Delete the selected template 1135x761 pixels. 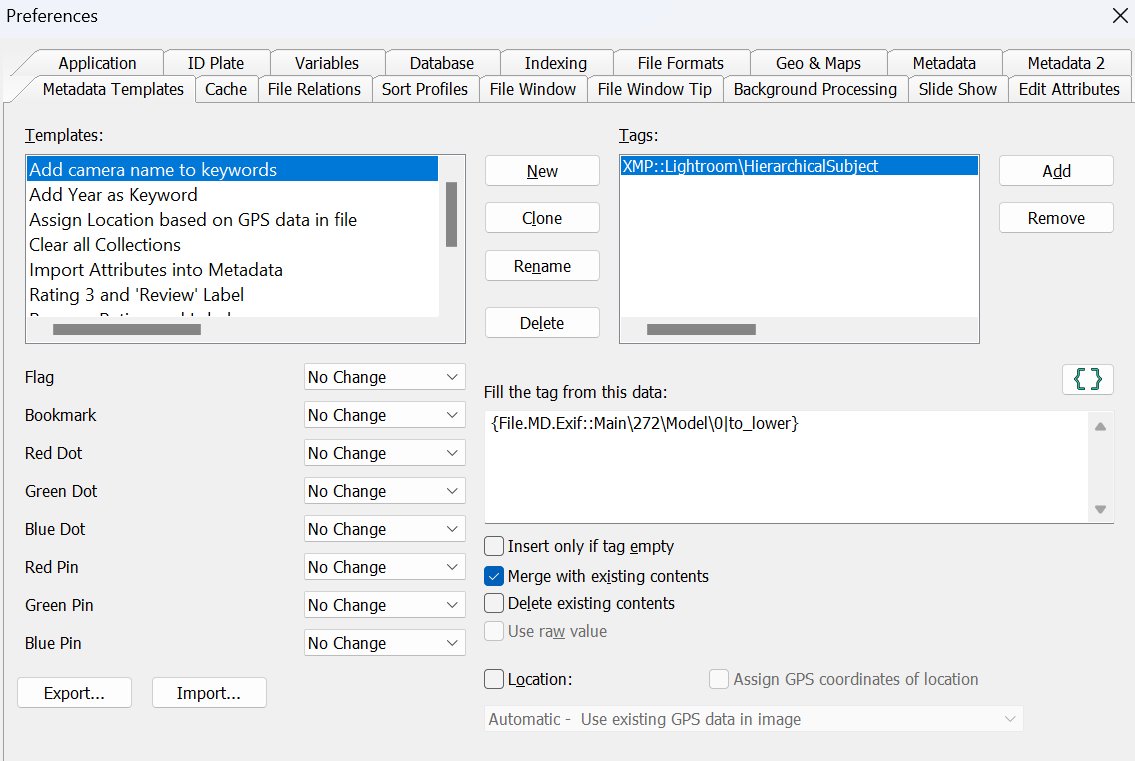pyautogui.click(x=542, y=323)
